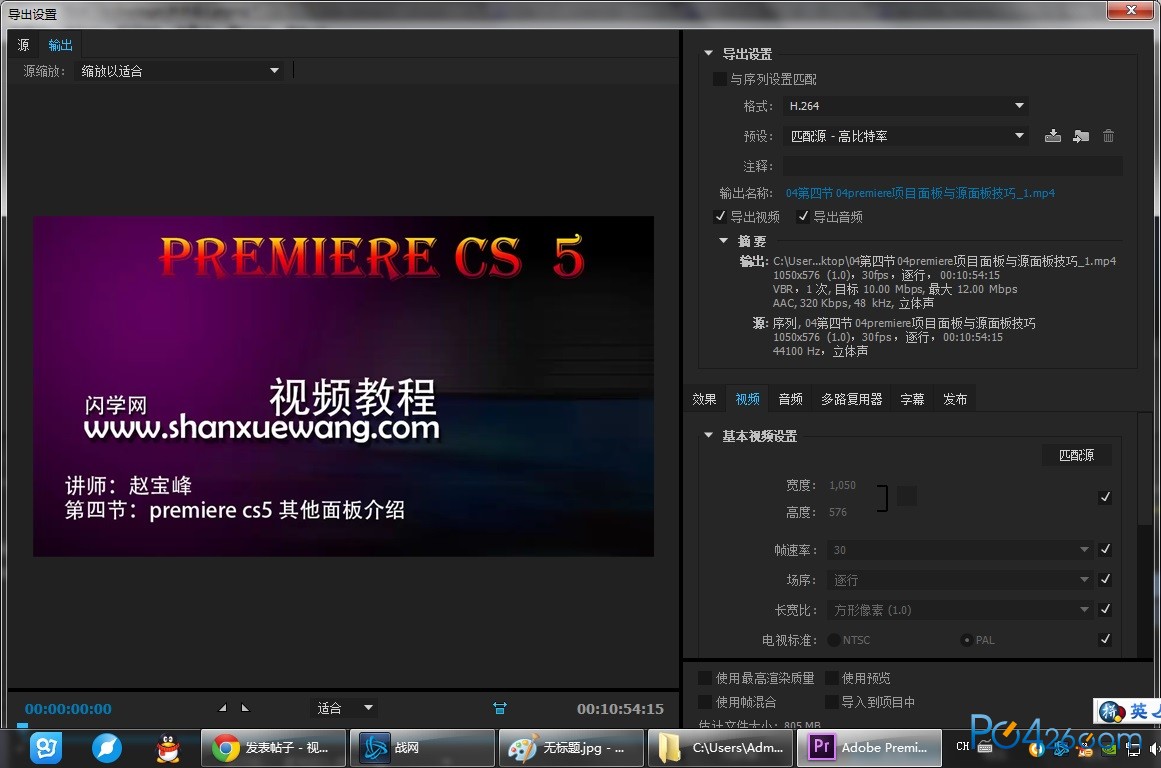The width and height of the screenshot is (1161, 768).
Task: Switch to Chrome 发表帖子 taskbar window
Action: click(x=273, y=747)
